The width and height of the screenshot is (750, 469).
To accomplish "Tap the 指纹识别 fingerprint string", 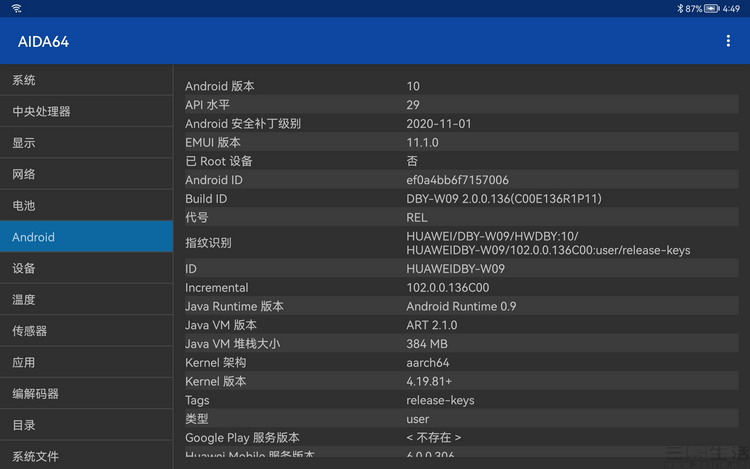I will point(548,243).
